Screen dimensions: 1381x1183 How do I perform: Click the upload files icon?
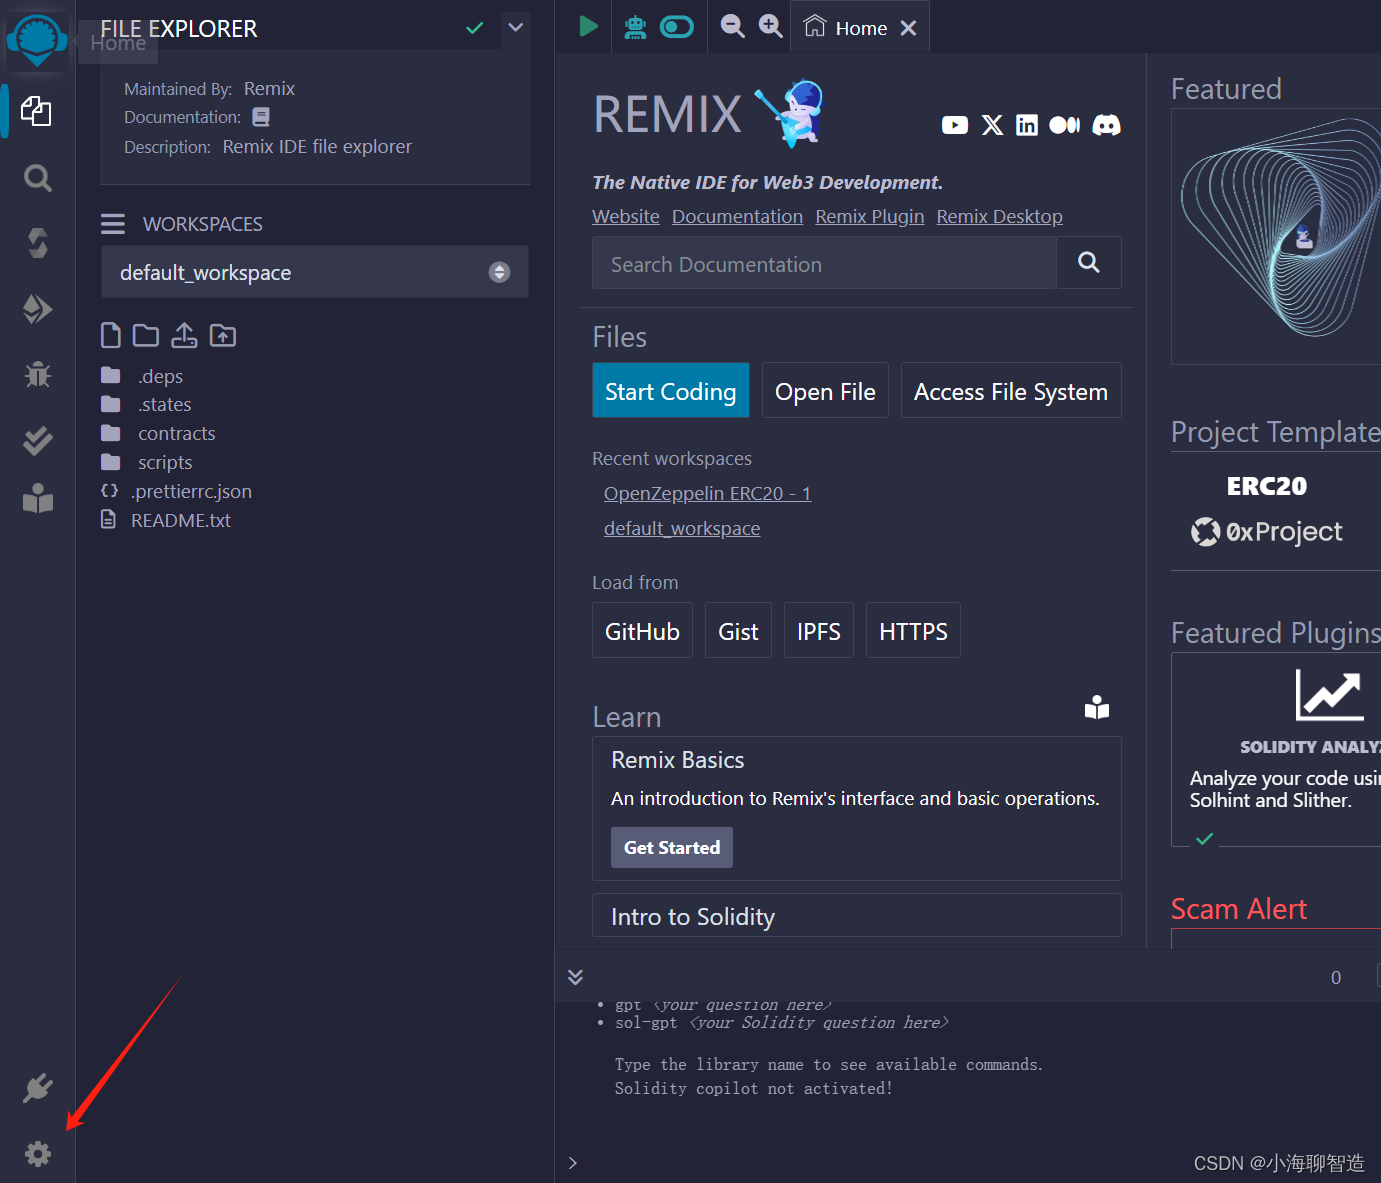(x=184, y=335)
